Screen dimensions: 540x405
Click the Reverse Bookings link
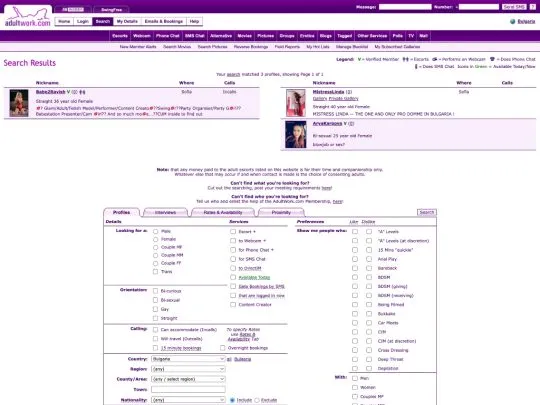tap(251, 47)
